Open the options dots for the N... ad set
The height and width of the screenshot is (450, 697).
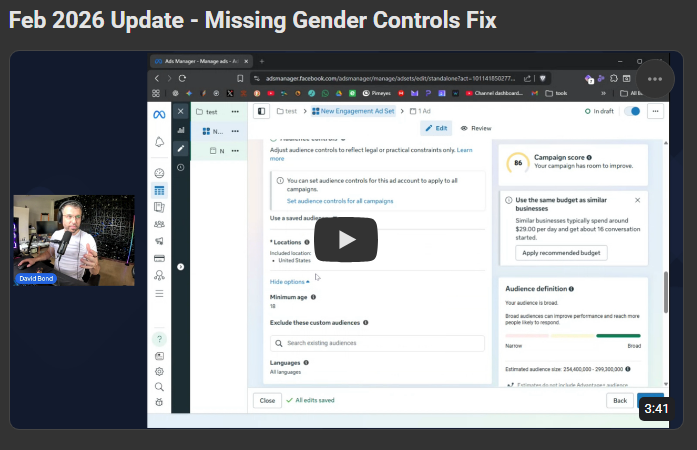(235, 131)
